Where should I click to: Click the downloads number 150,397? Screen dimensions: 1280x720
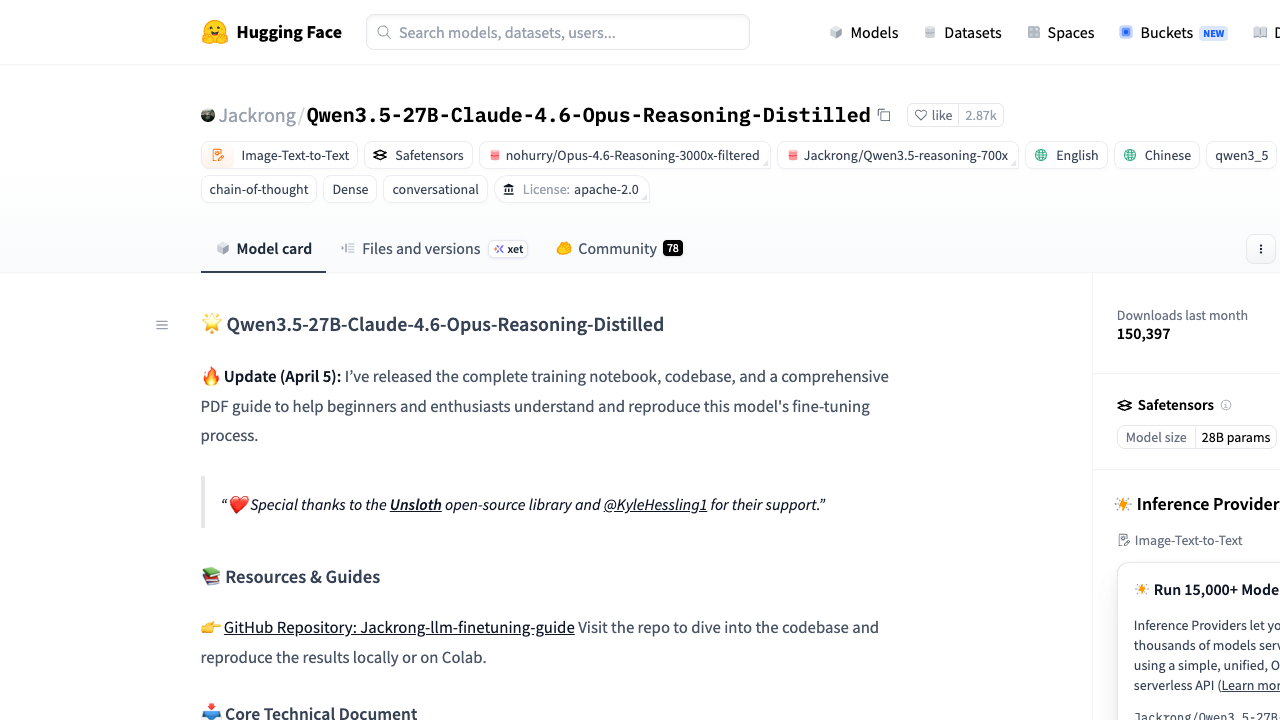(1143, 334)
